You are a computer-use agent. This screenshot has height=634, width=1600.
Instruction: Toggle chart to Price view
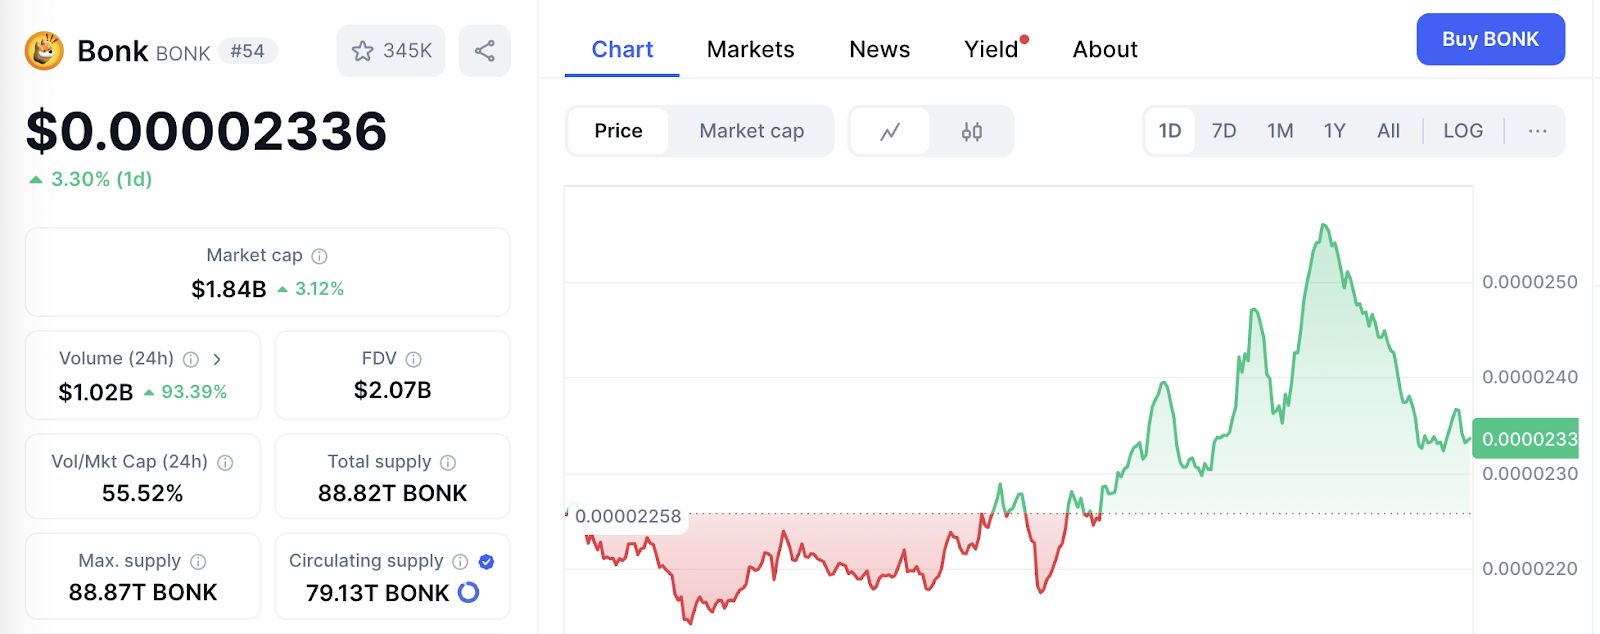pos(618,131)
